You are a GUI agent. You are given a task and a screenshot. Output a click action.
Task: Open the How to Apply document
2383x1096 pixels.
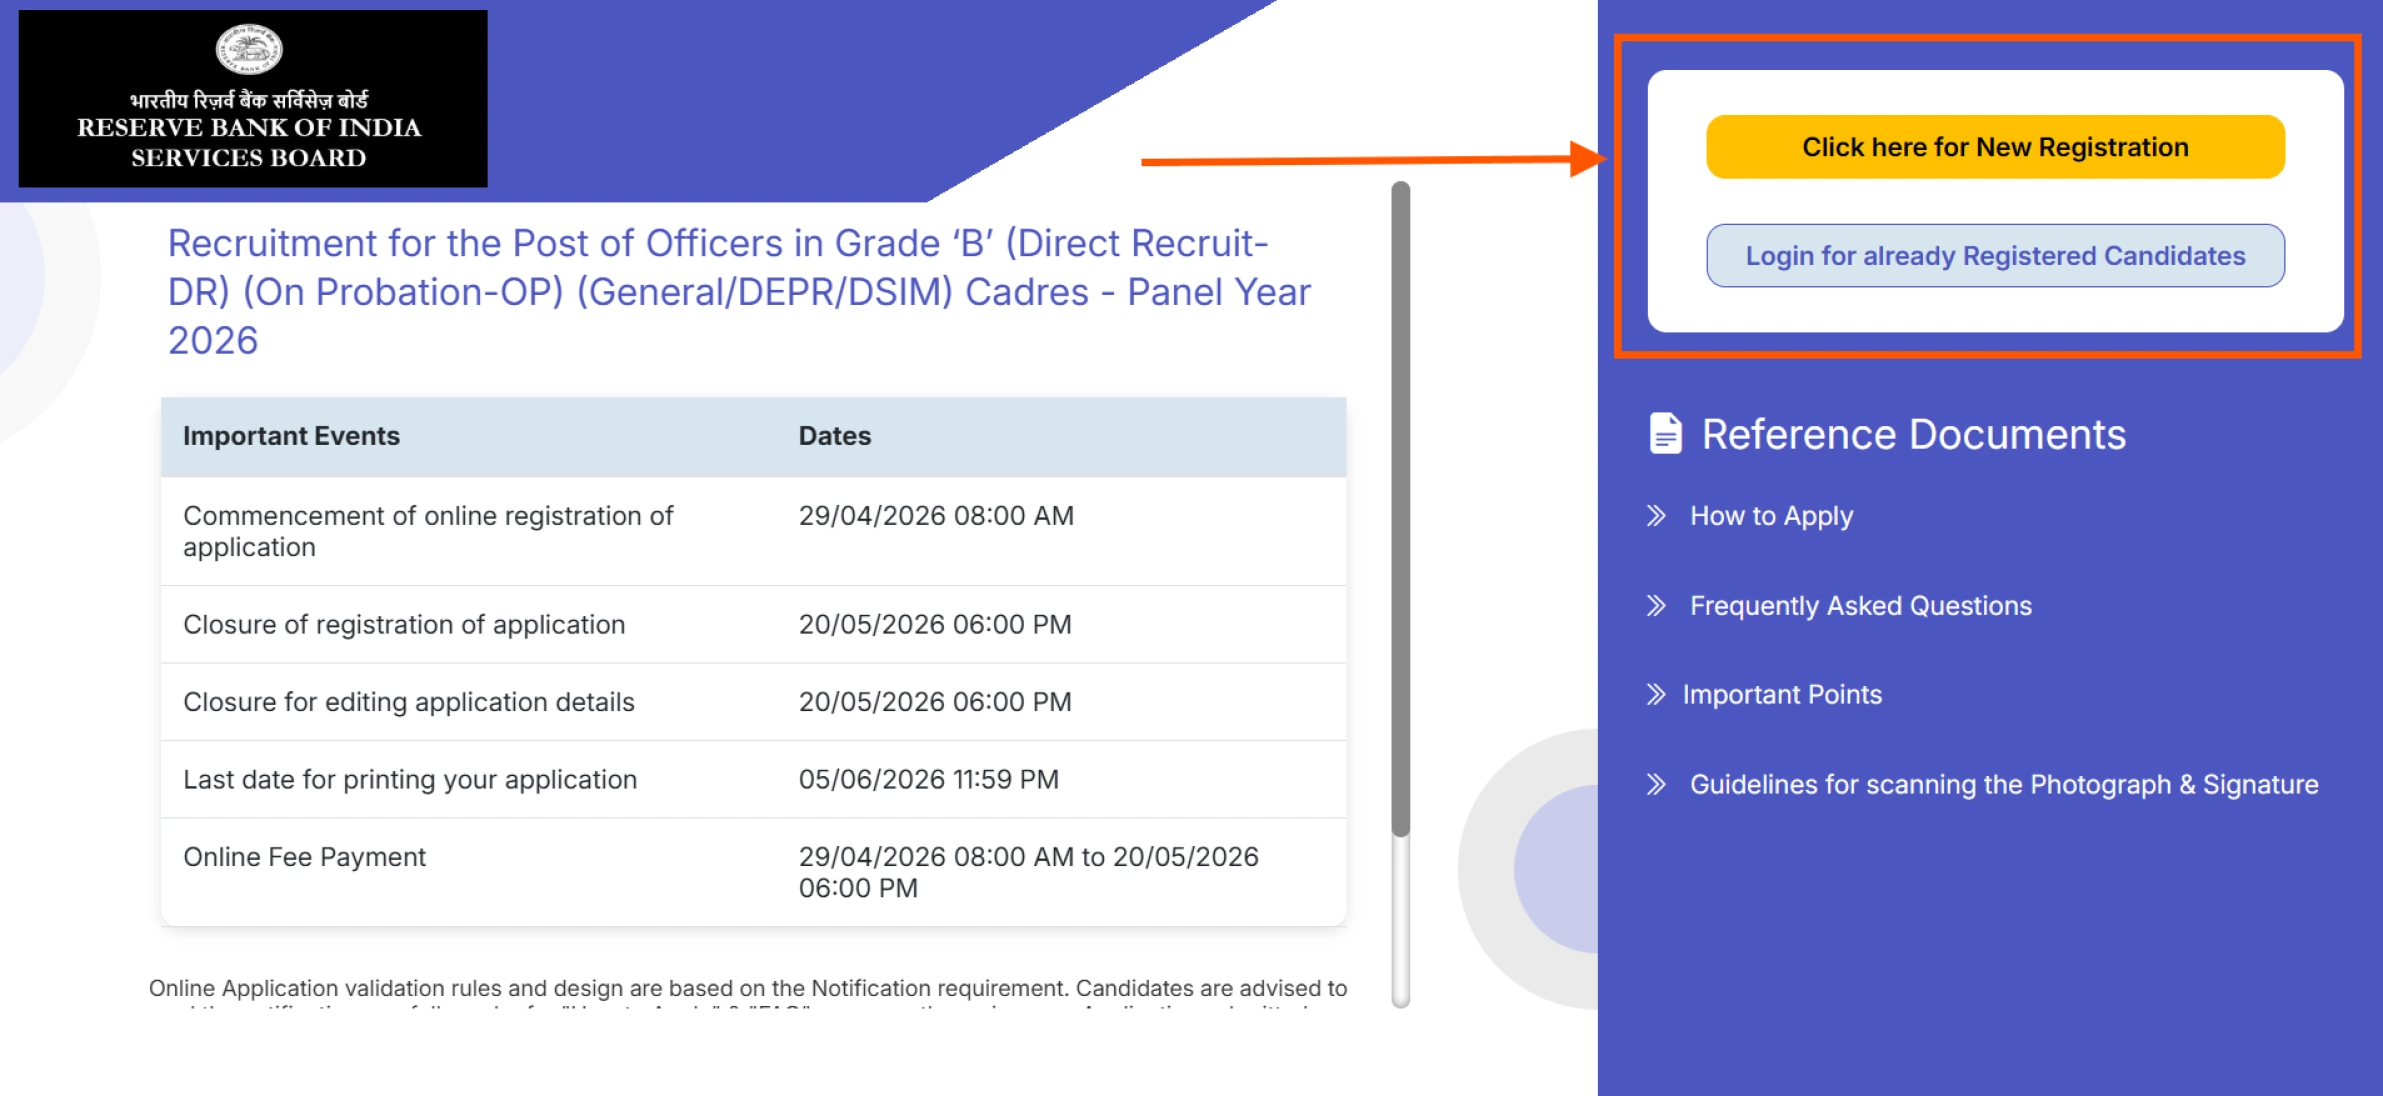click(1771, 516)
